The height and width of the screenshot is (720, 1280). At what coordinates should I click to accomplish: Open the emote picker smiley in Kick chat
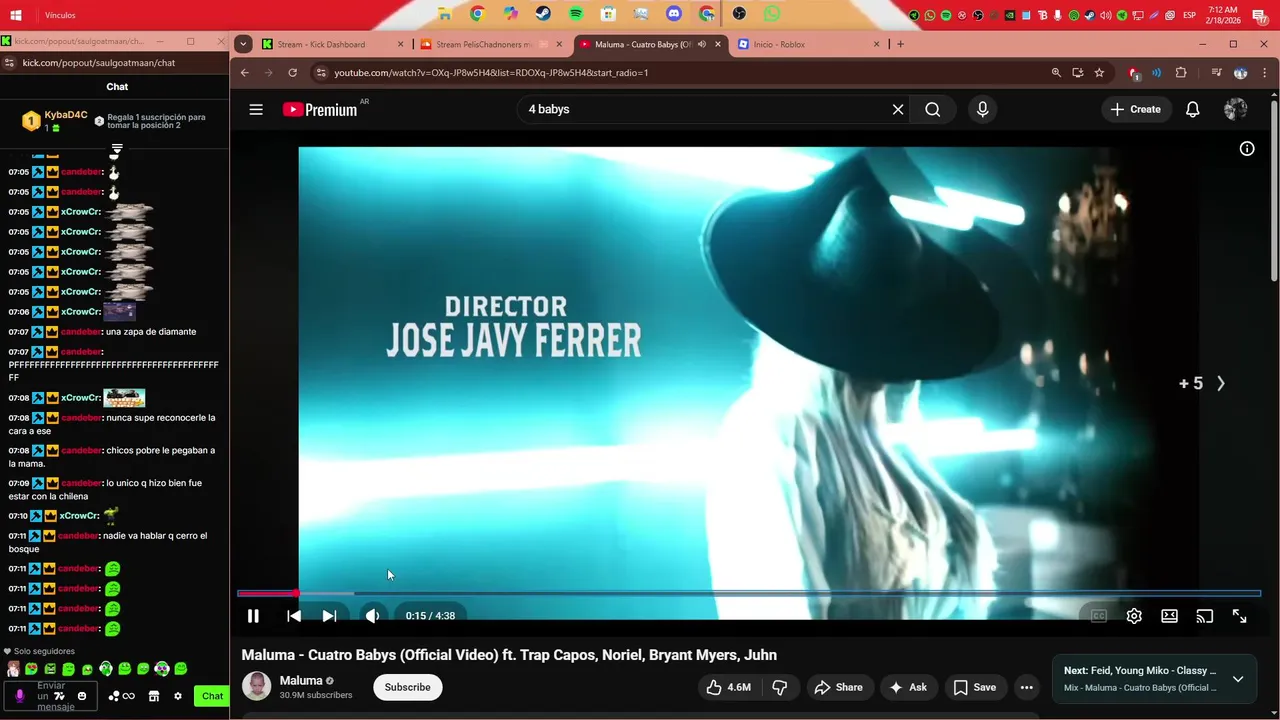point(82,696)
